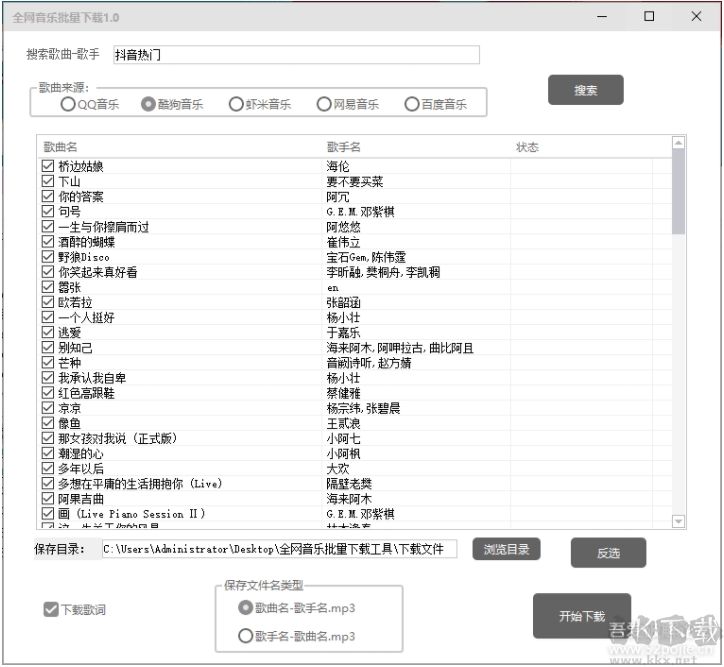Maximize the 全网音乐批量下载 window
This screenshot has width=724, height=667.
click(x=649, y=17)
